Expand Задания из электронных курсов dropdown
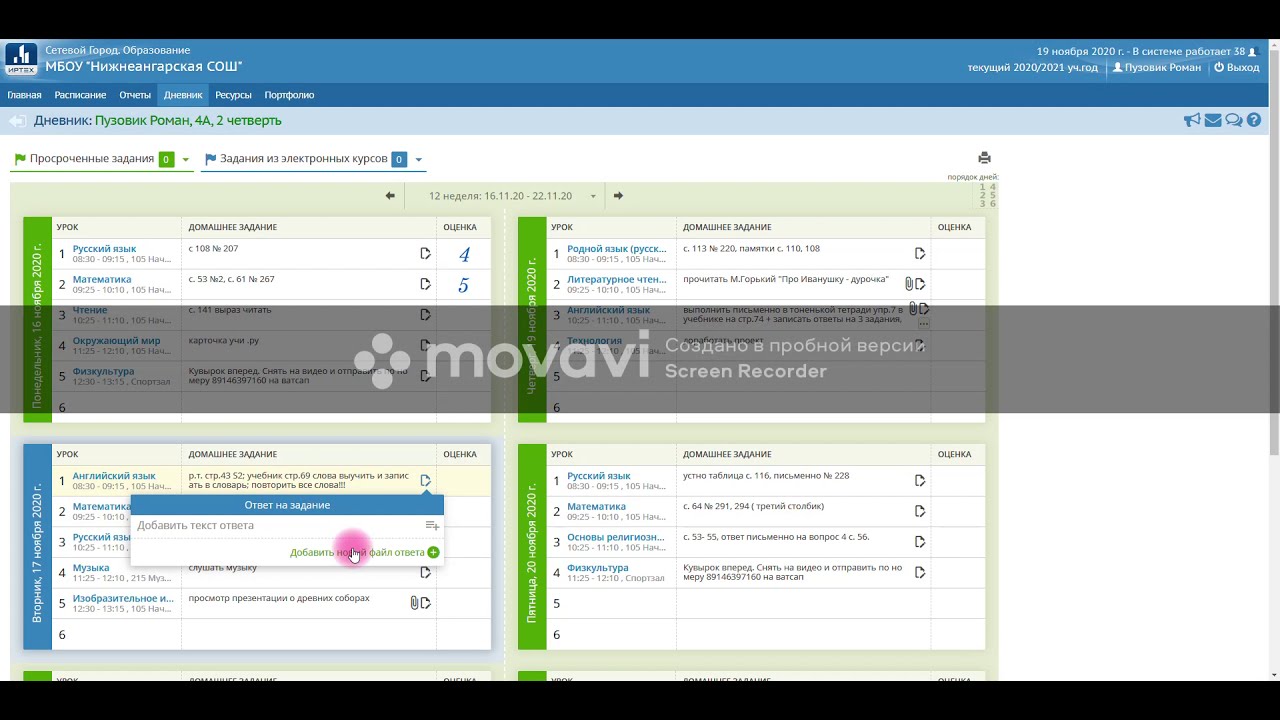This screenshot has width=1280, height=720. pyautogui.click(x=418, y=160)
